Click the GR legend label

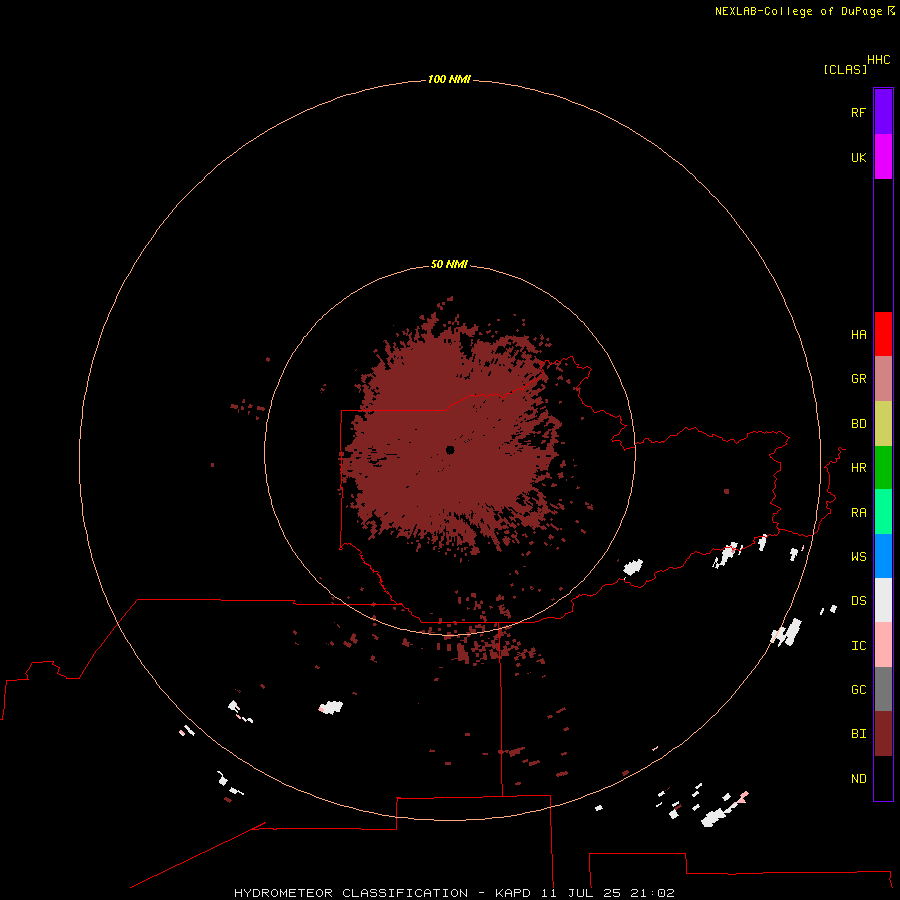(x=858, y=379)
